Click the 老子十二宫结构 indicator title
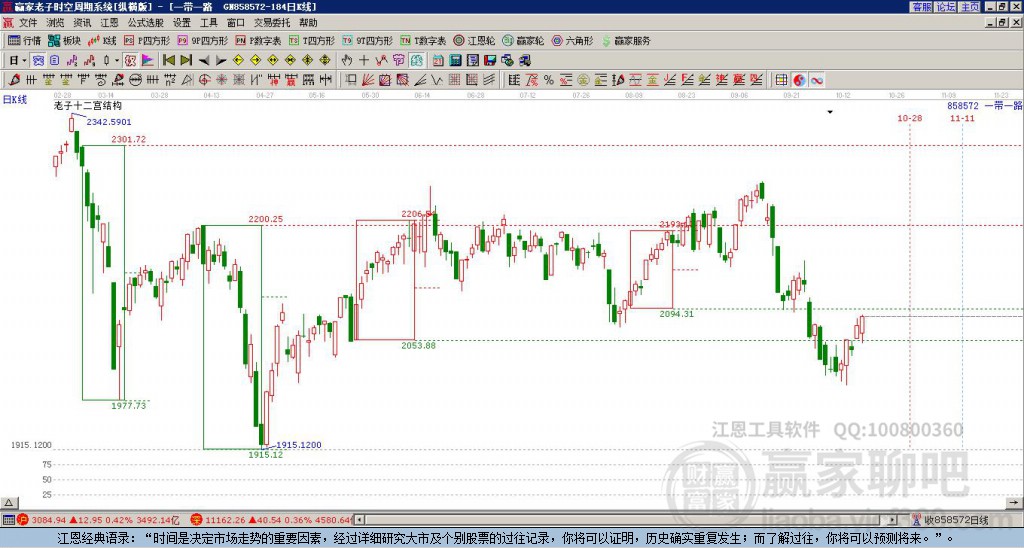 tap(88, 106)
